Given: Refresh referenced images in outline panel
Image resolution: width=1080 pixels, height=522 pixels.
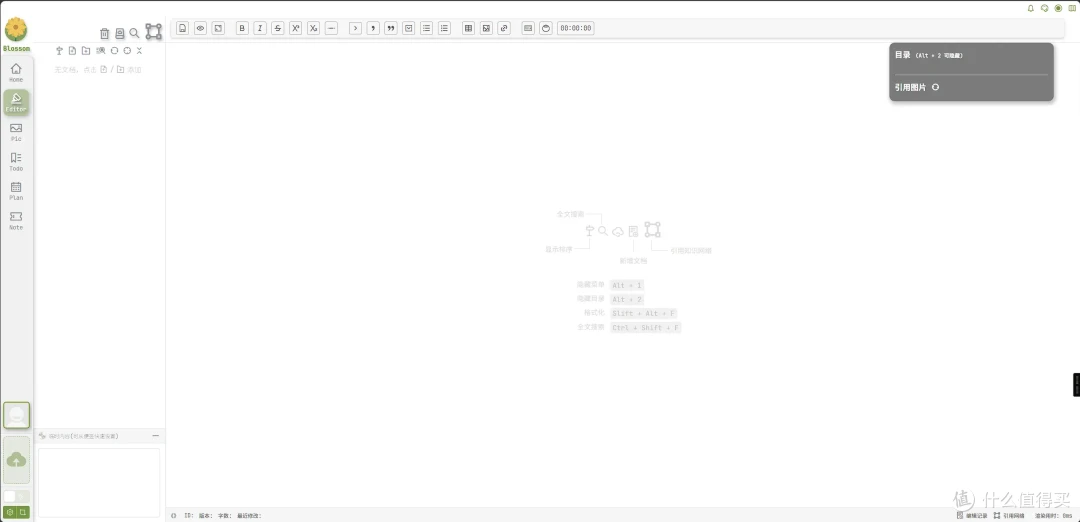Looking at the screenshot, I should point(935,87).
